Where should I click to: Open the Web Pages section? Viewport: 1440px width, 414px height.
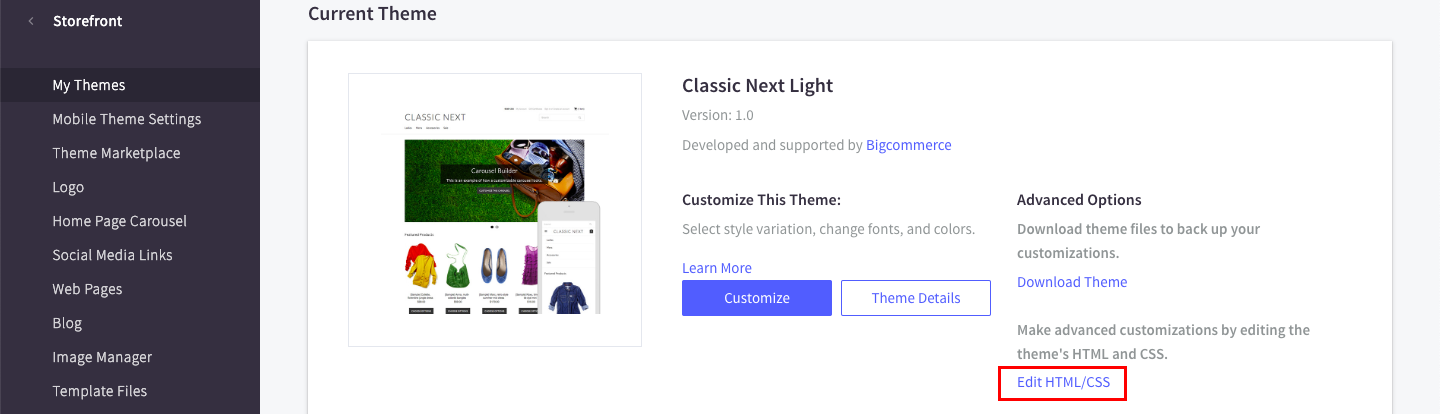pos(87,289)
